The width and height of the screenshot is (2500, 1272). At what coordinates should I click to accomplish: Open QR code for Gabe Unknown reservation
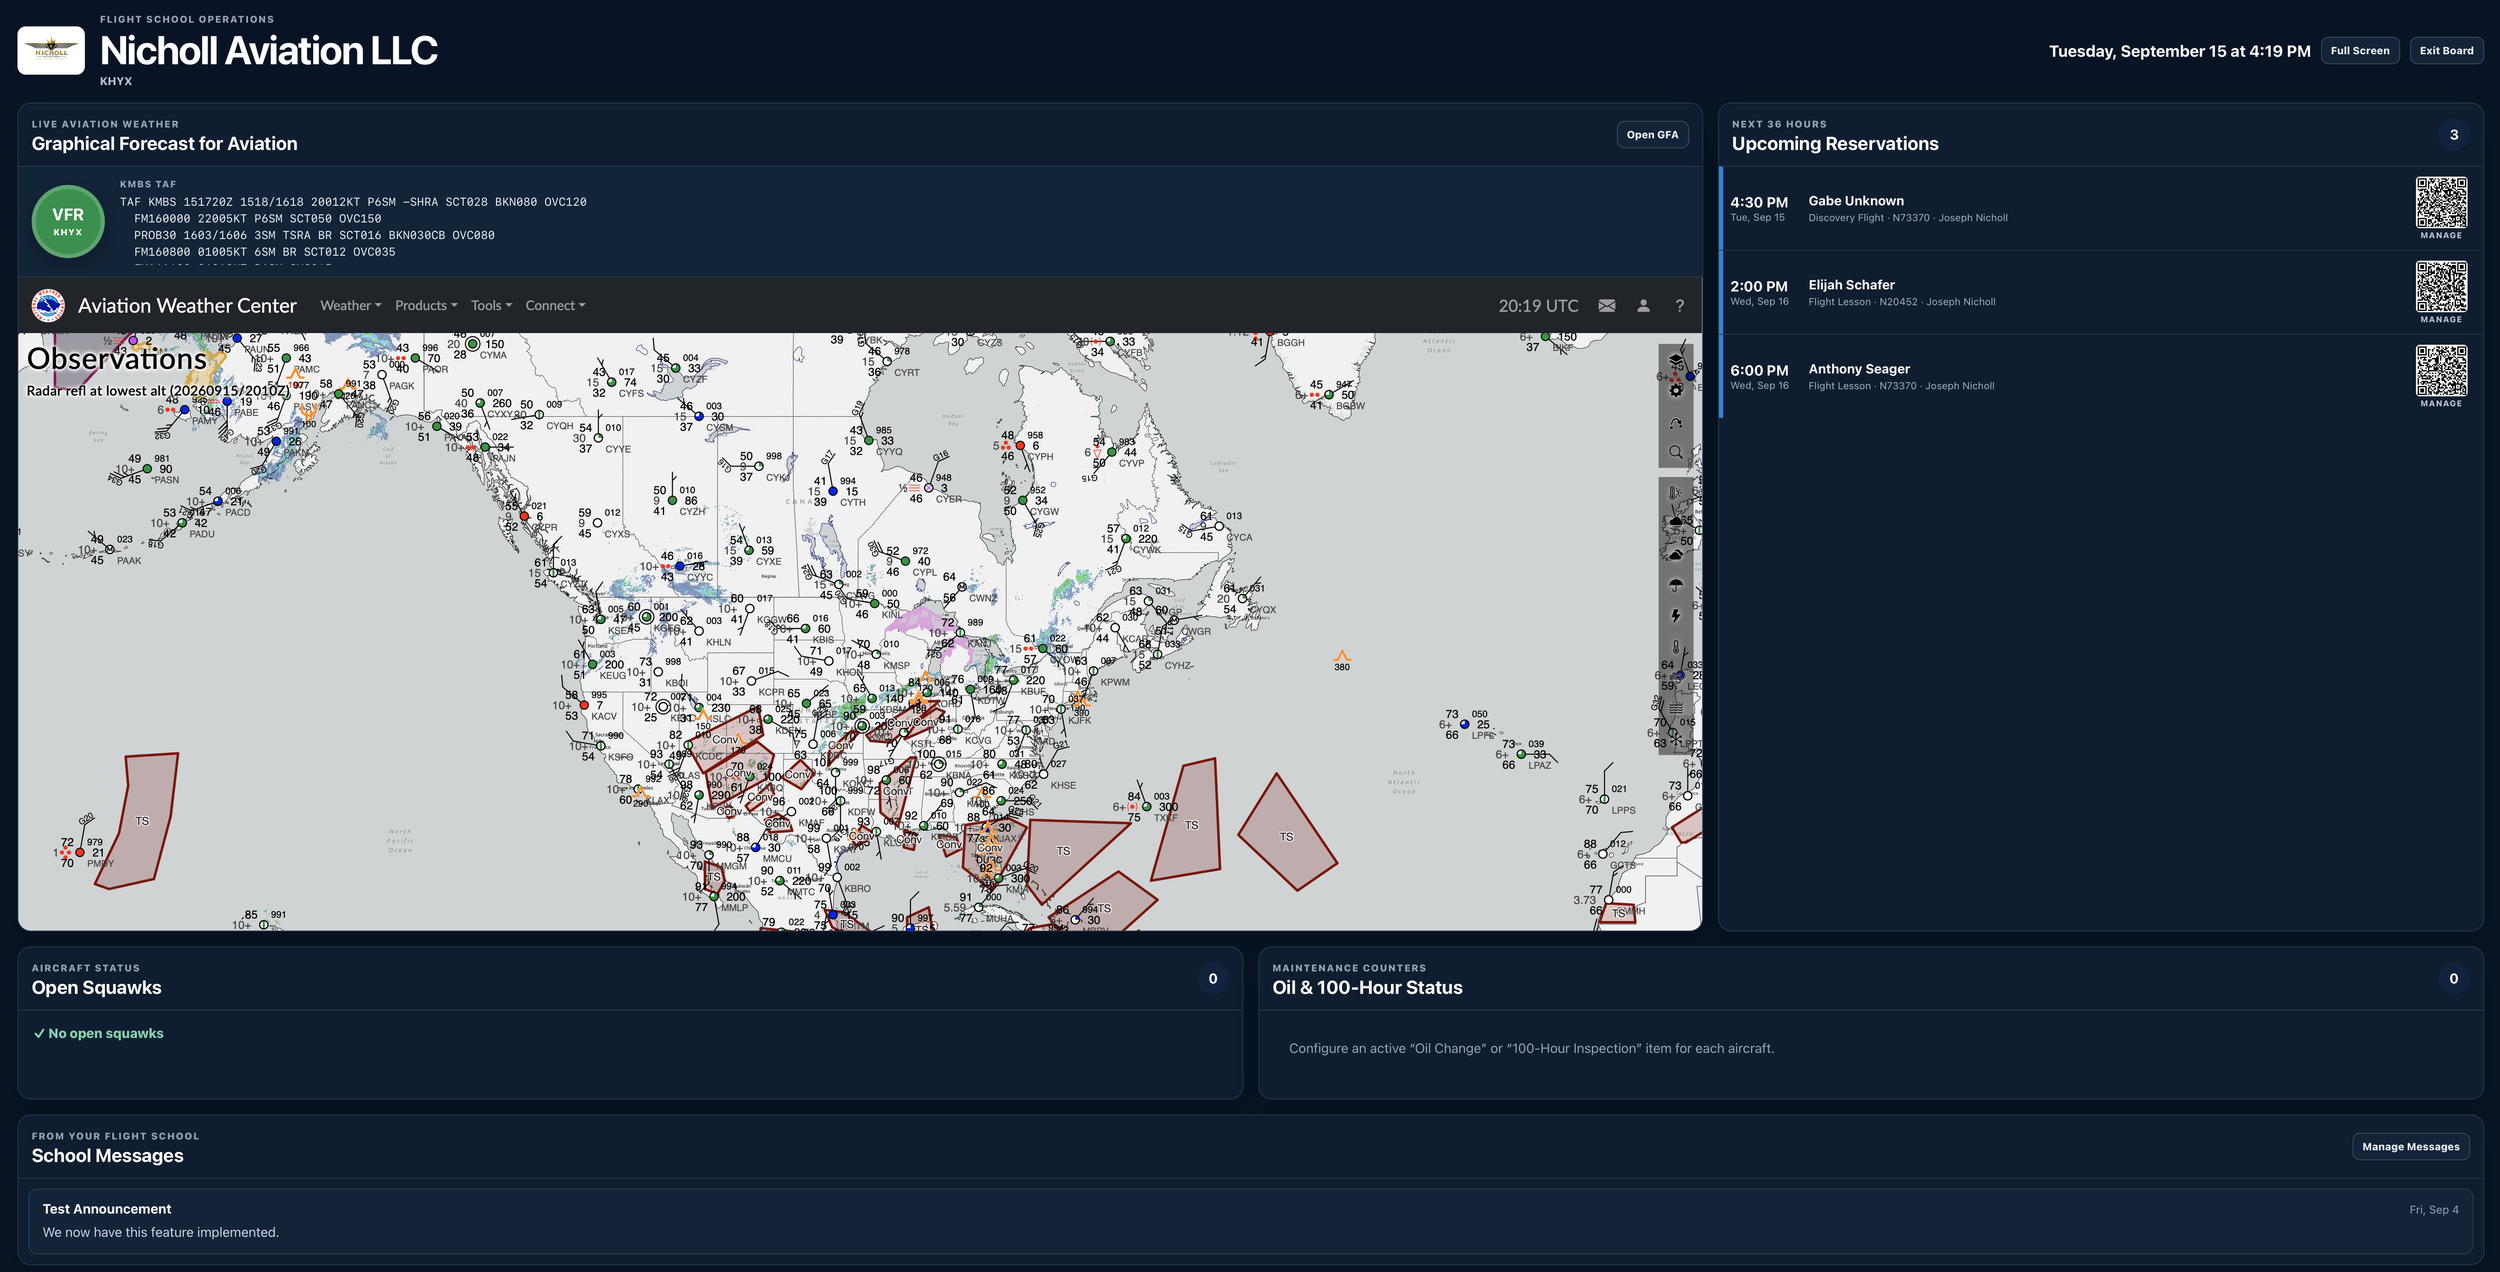(x=2441, y=203)
